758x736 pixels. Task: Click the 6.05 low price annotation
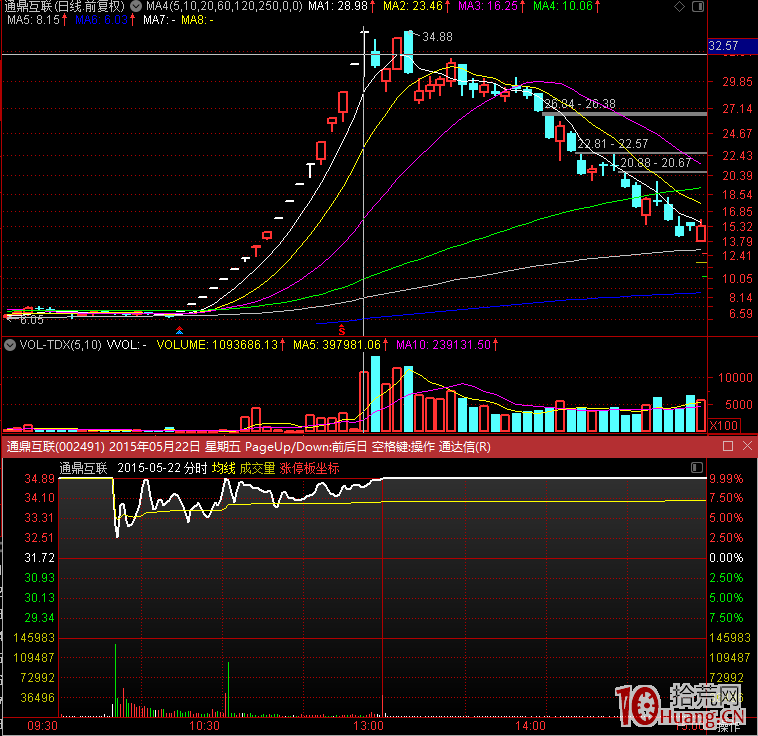(32, 320)
